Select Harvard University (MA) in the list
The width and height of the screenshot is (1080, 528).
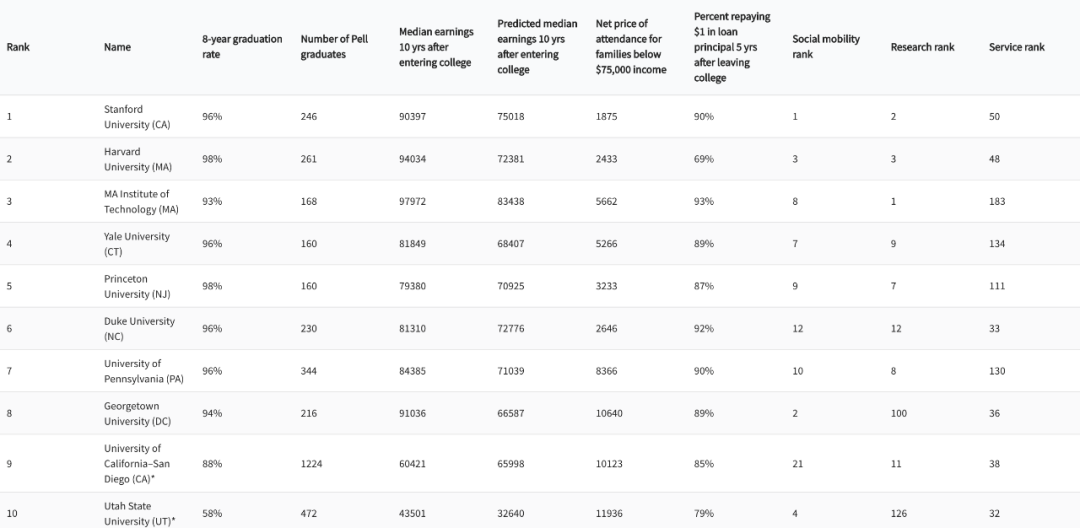coord(138,159)
